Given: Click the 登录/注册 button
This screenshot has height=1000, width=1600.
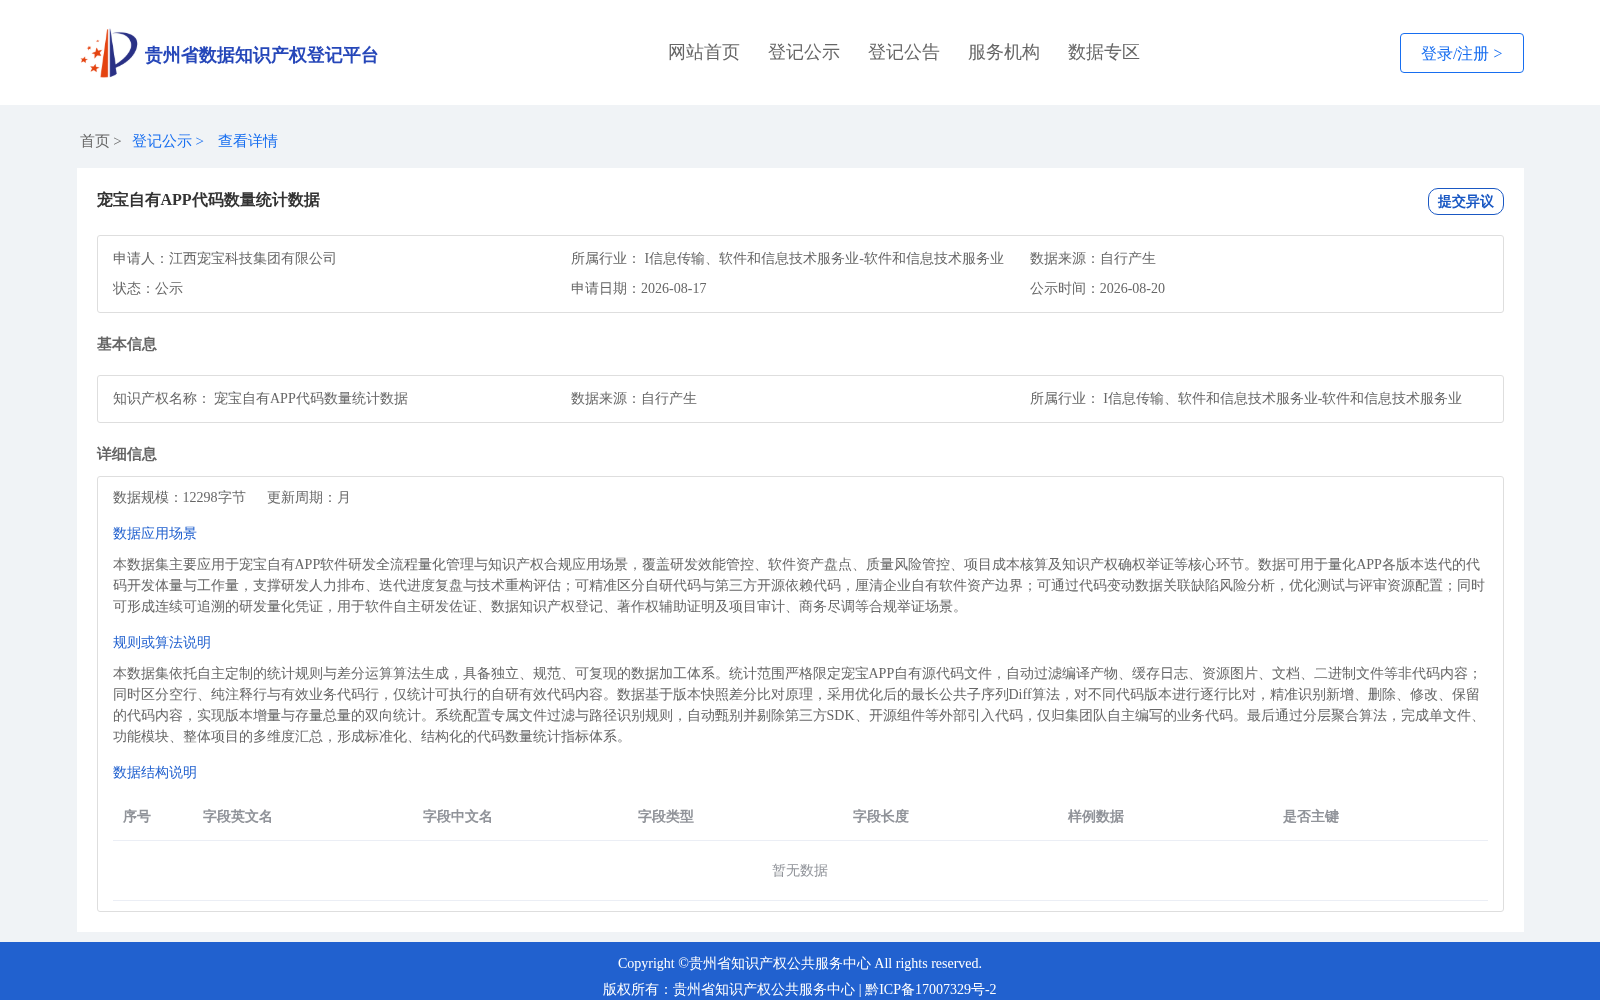Looking at the screenshot, I should (1461, 53).
